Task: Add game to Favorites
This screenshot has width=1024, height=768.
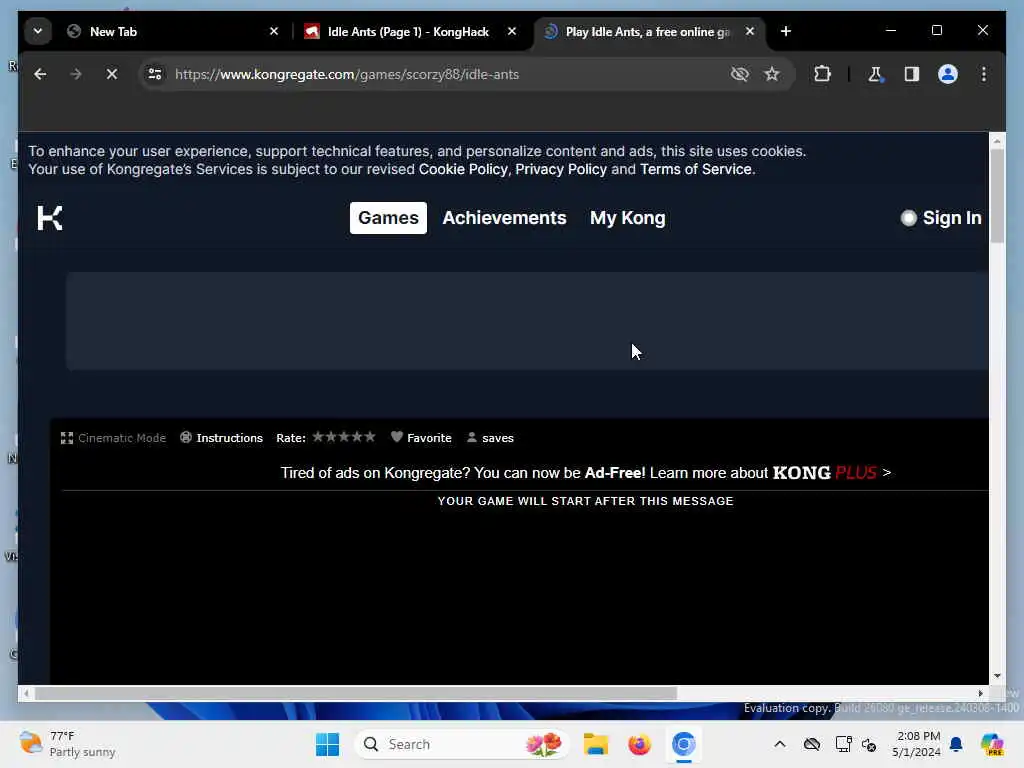Action: pos(421,438)
